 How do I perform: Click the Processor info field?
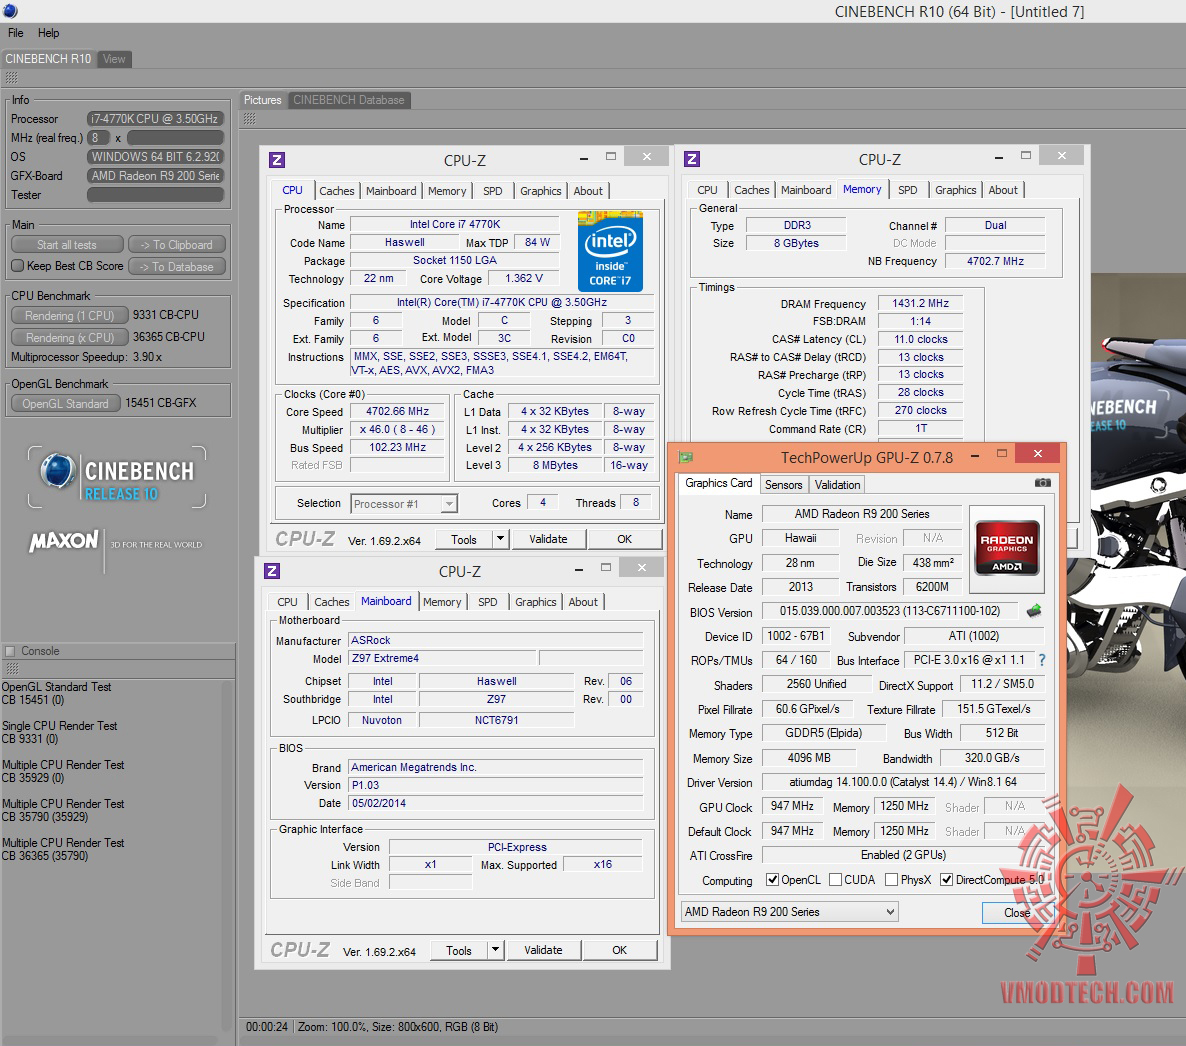pos(156,119)
